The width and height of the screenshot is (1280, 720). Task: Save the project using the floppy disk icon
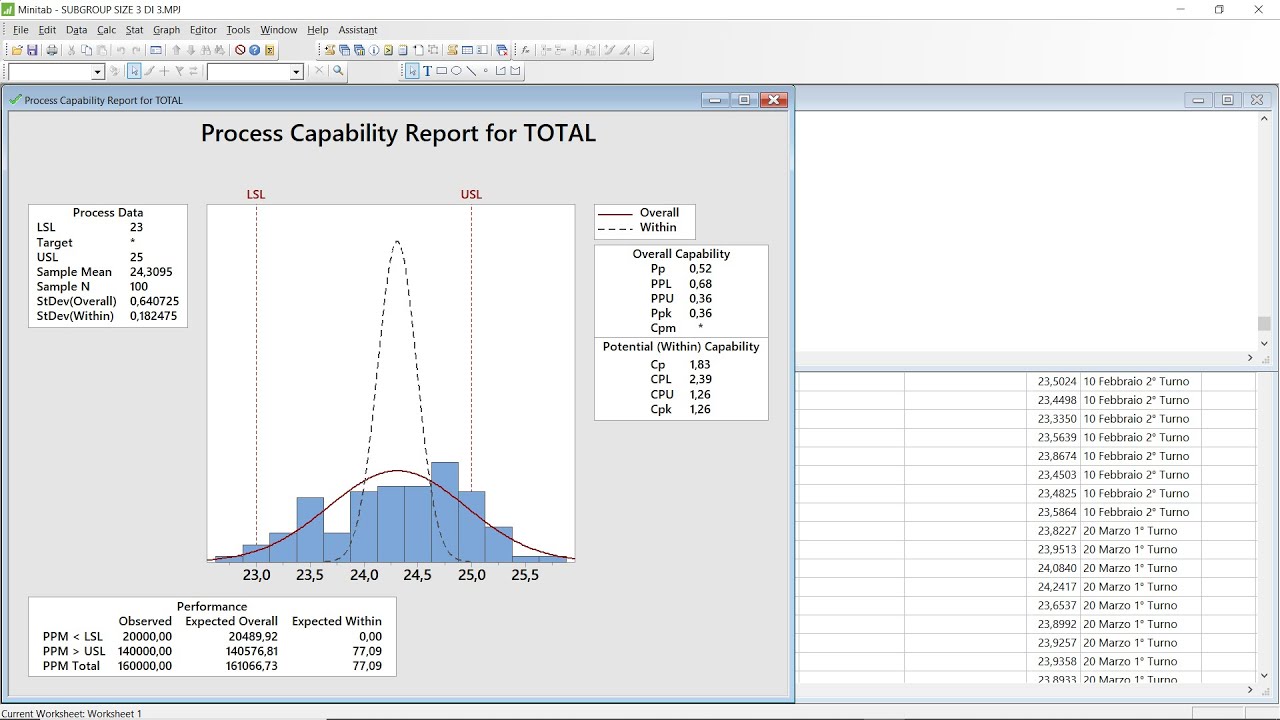coord(32,50)
